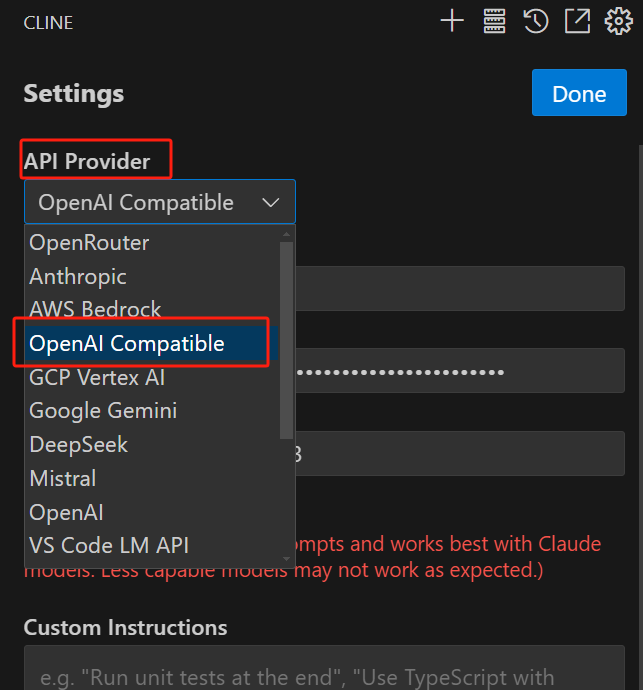The image size is (643, 690).
Task: Expand the API Provider dropdown chevron
Action: (271, 203)
